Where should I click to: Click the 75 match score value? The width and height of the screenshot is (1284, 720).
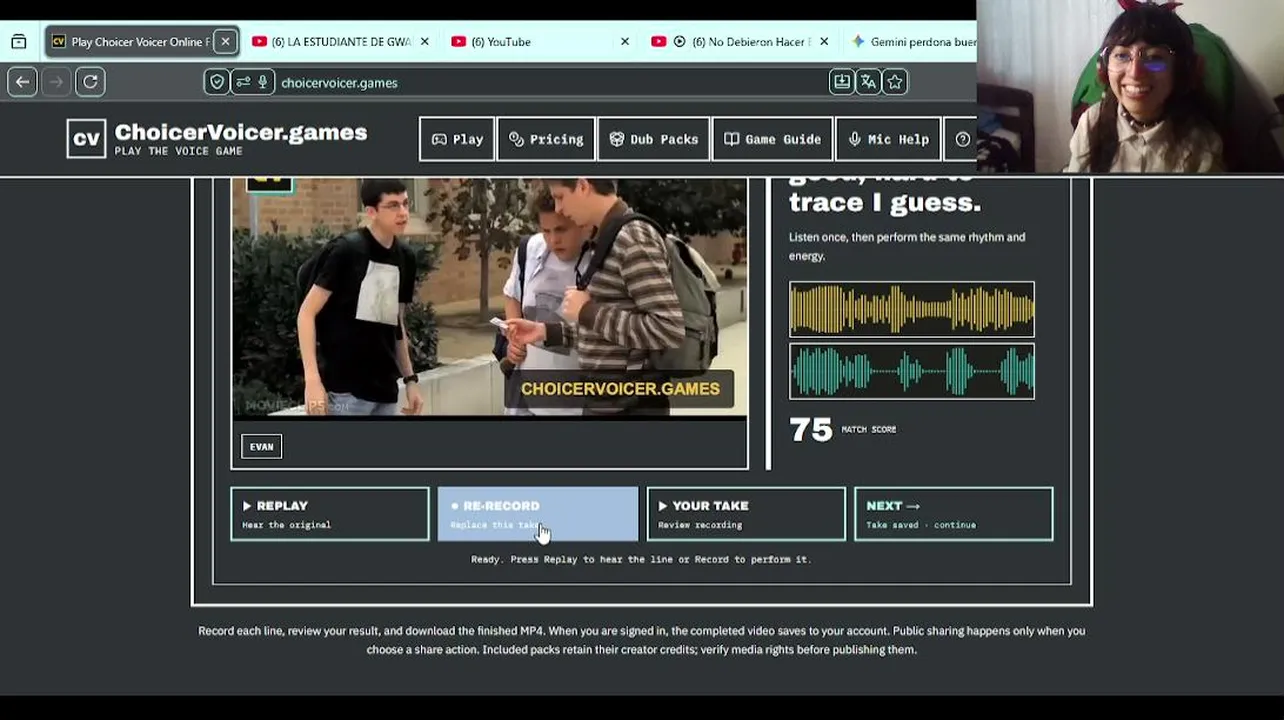[811, 430]
